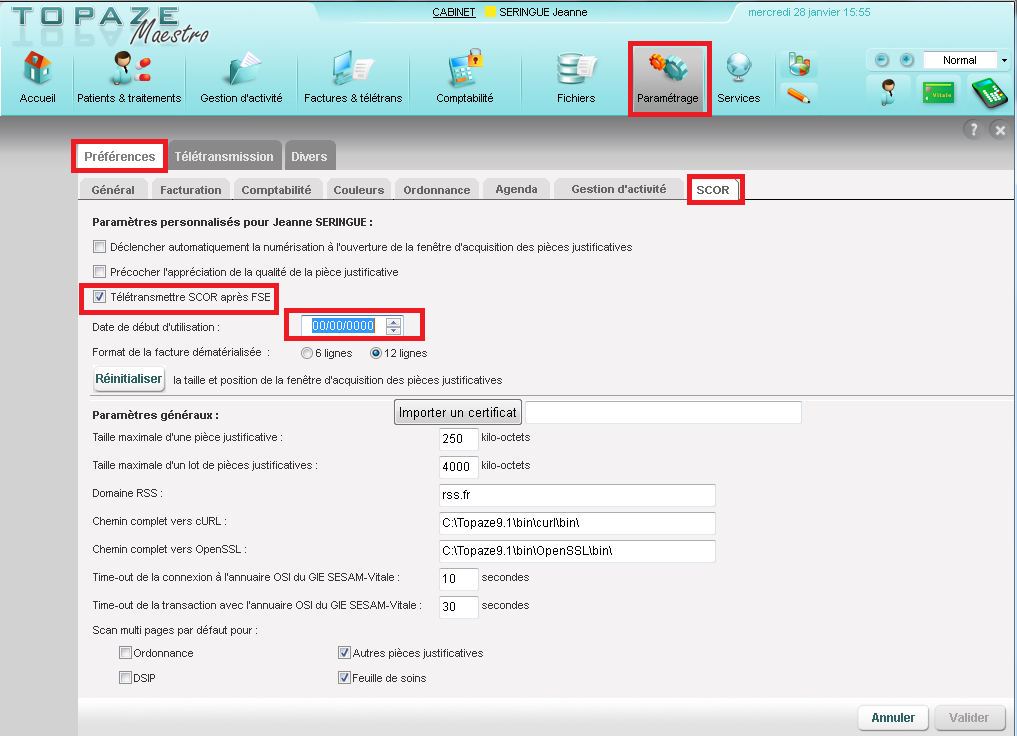Open Patients & traitements module

[x=129, y=78]
